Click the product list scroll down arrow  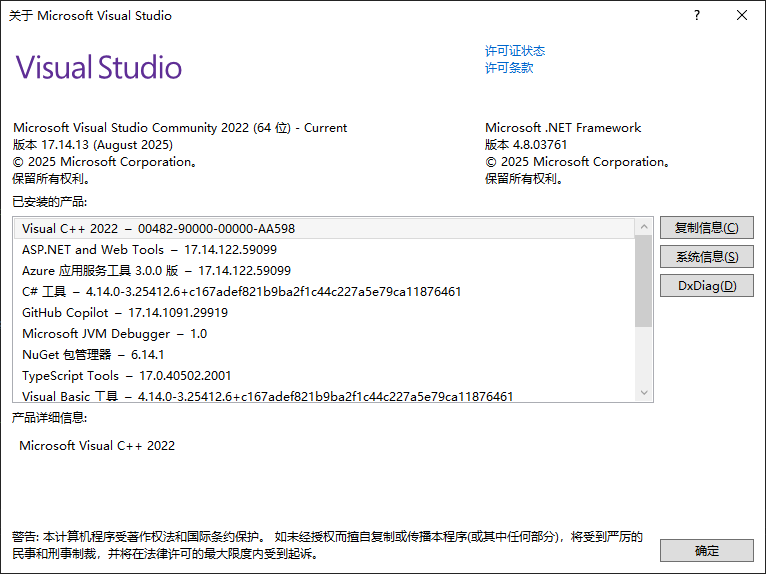644,392
